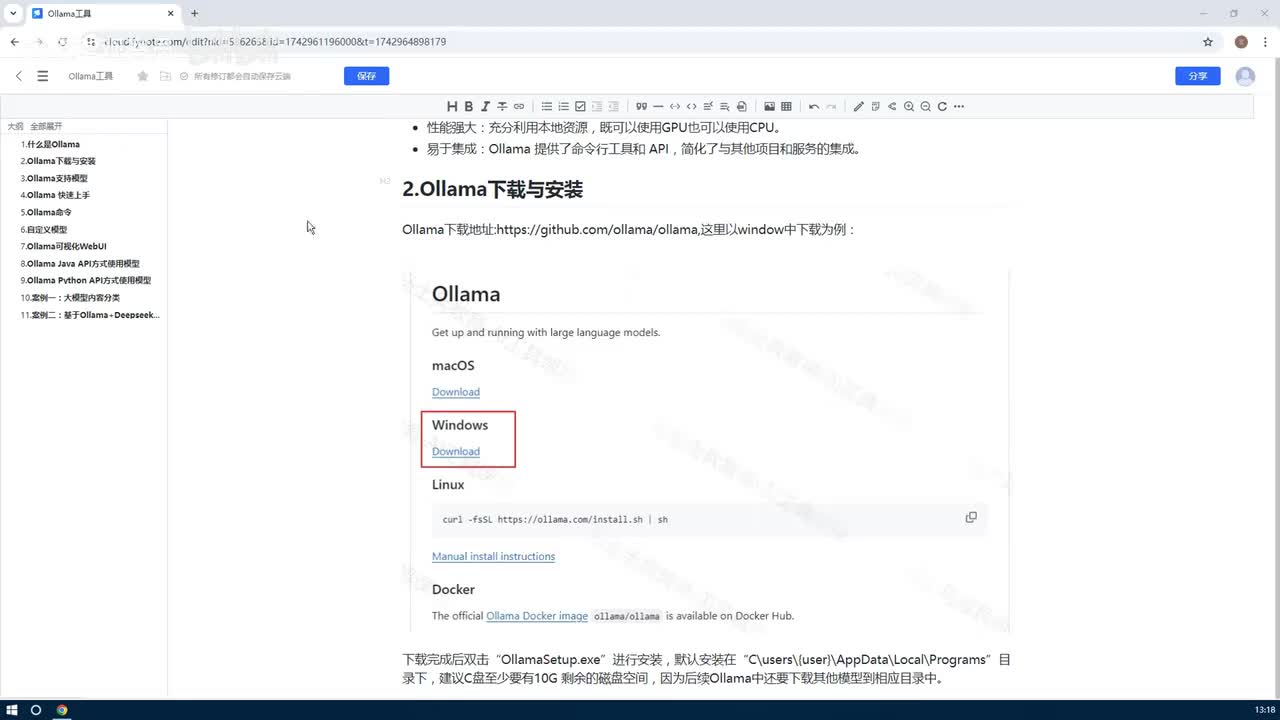
Task: Insert a horizontal divider line
Action: click(658, 106)
